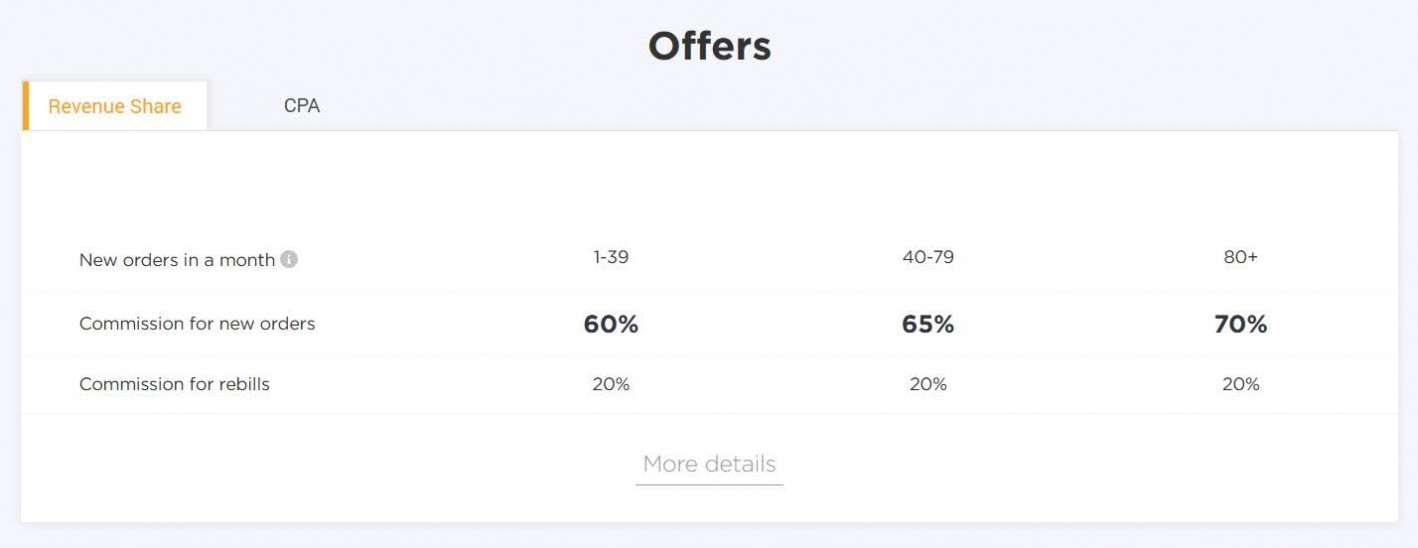This screenshot has width=1418, height=548.
Task: Click the New orders in a month label
Action: 177,260
